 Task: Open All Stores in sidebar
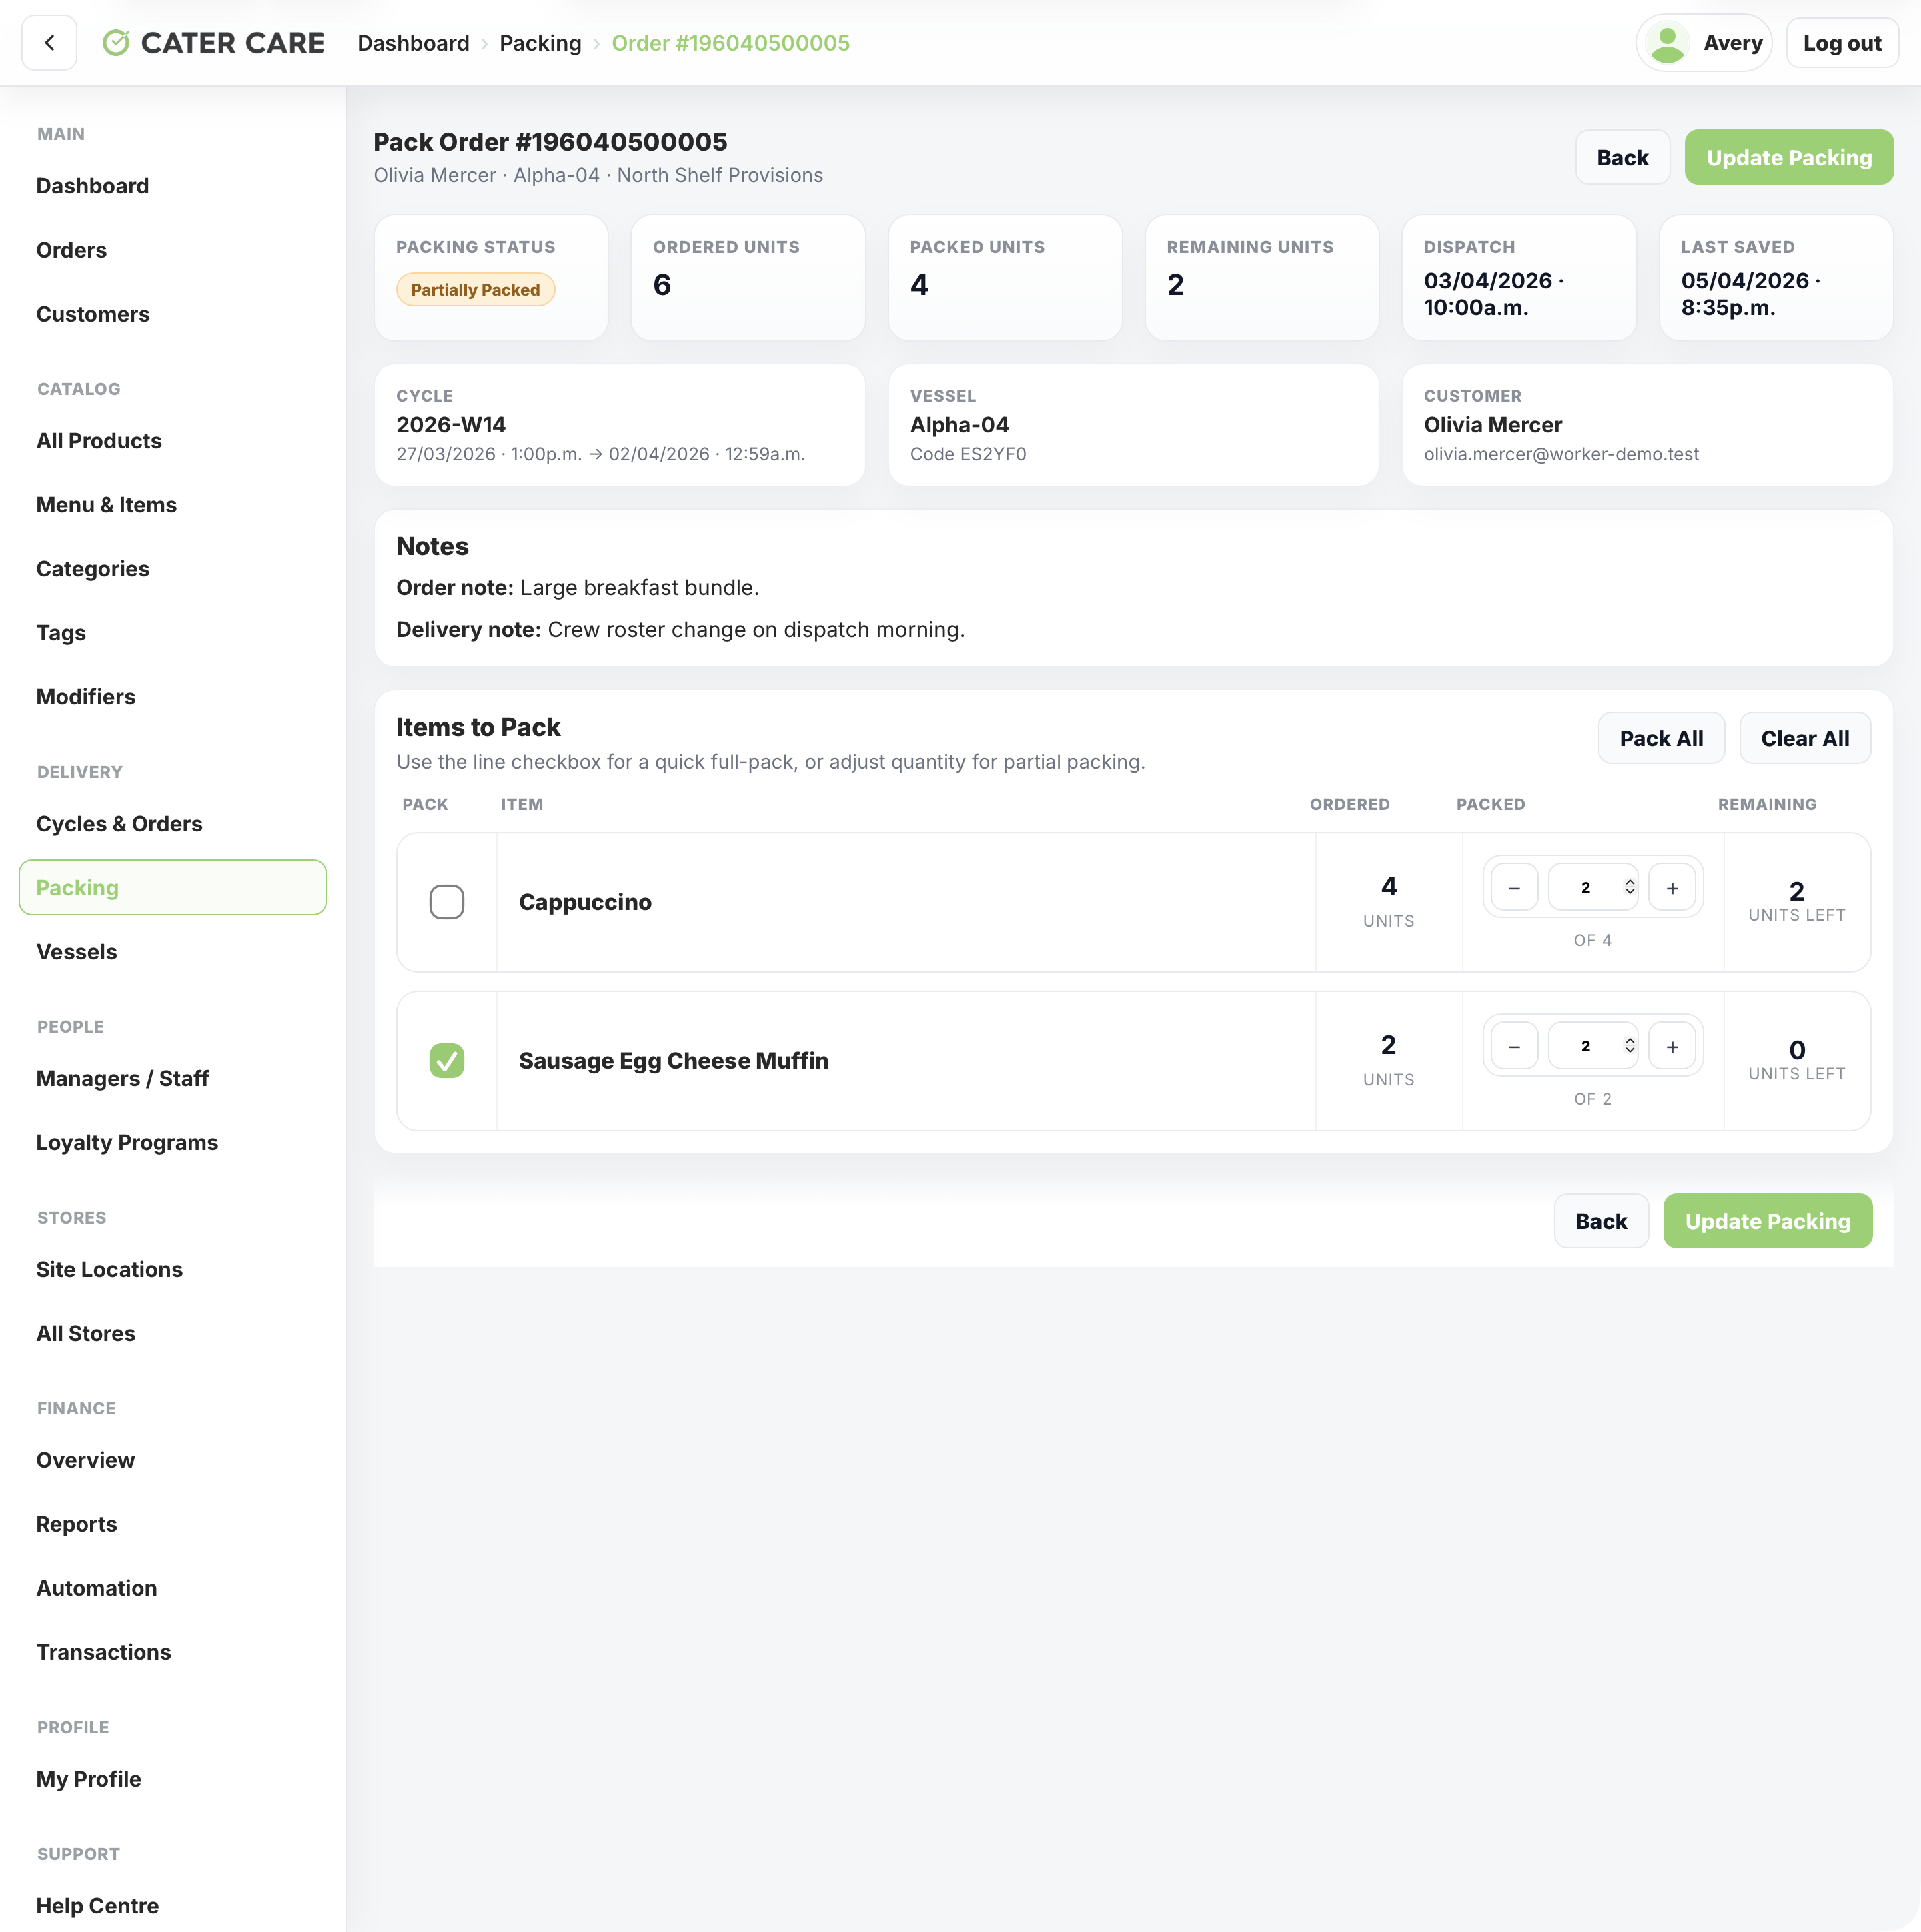86,1334
